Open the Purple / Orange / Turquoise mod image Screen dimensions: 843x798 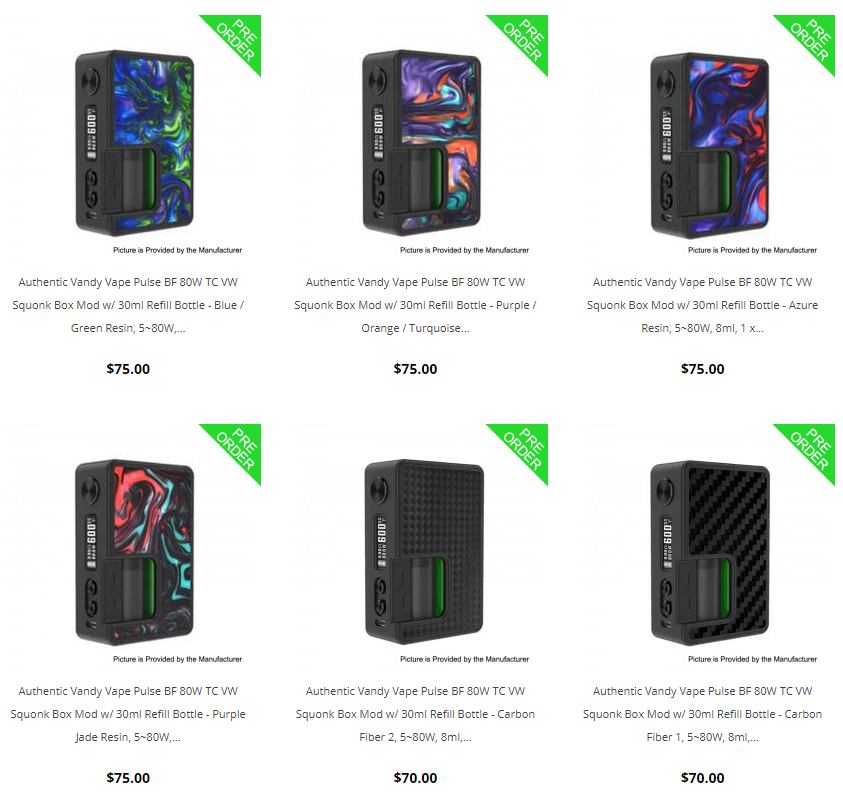422,143
